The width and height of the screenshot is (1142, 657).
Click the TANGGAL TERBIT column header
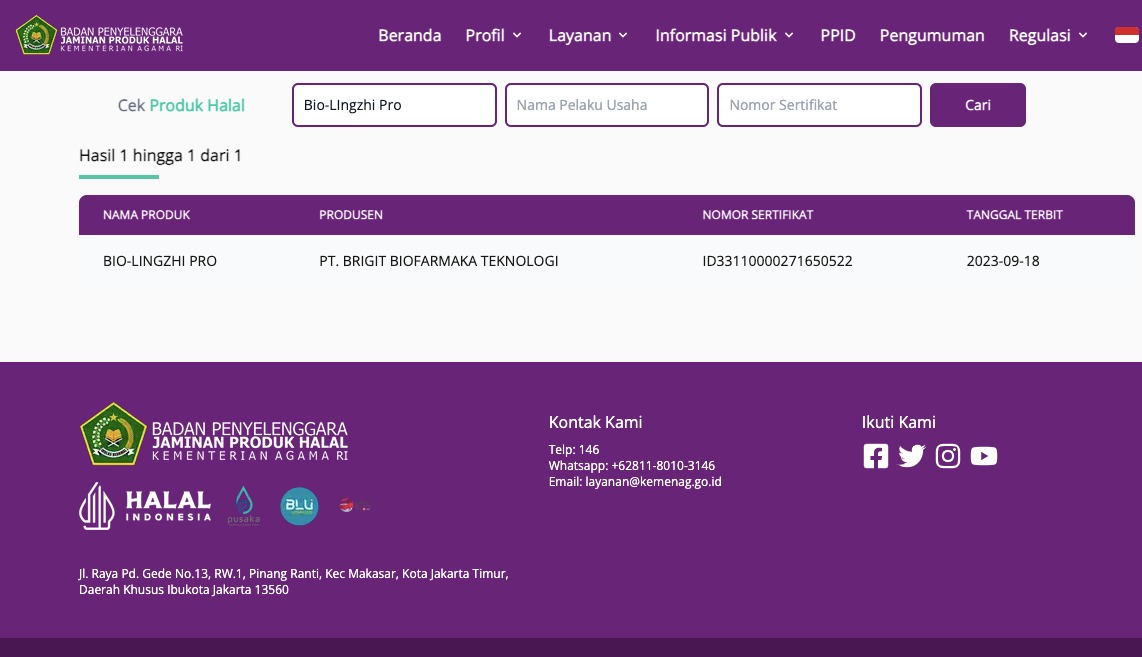coord(1014,215)
